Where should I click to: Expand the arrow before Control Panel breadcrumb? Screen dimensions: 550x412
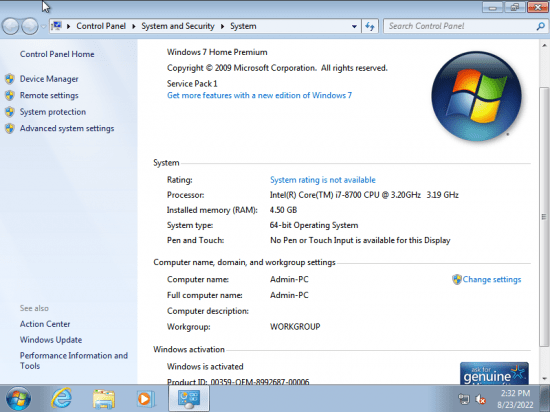[x=69, y=26]
